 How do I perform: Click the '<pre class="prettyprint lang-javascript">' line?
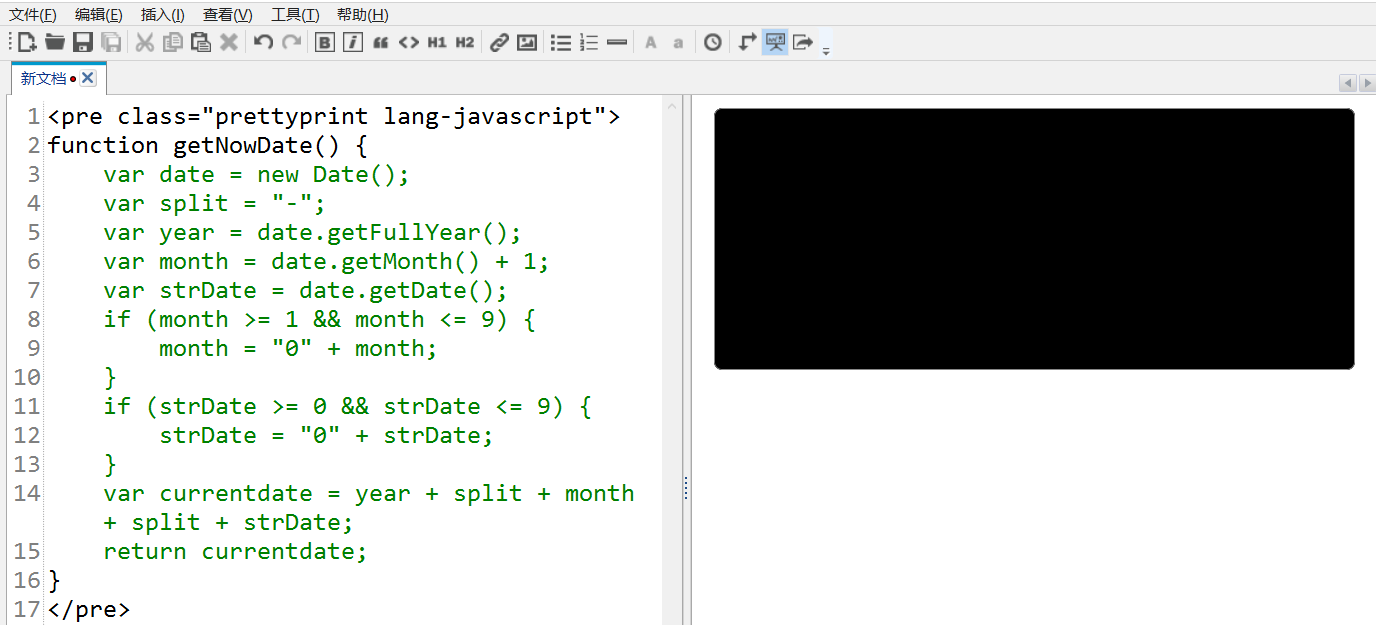pos(333,116)
